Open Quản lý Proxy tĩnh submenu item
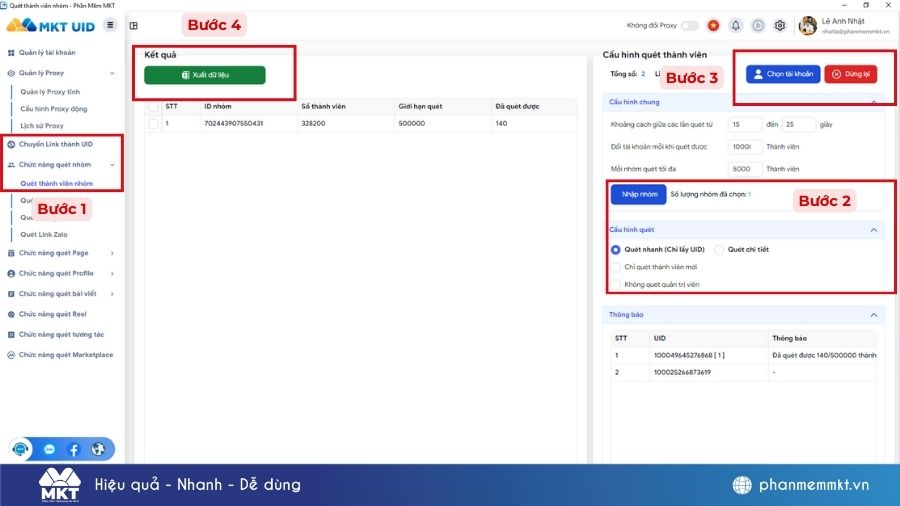Image resolution: width=900 pixels, height=506 pixels. point(50,92)
